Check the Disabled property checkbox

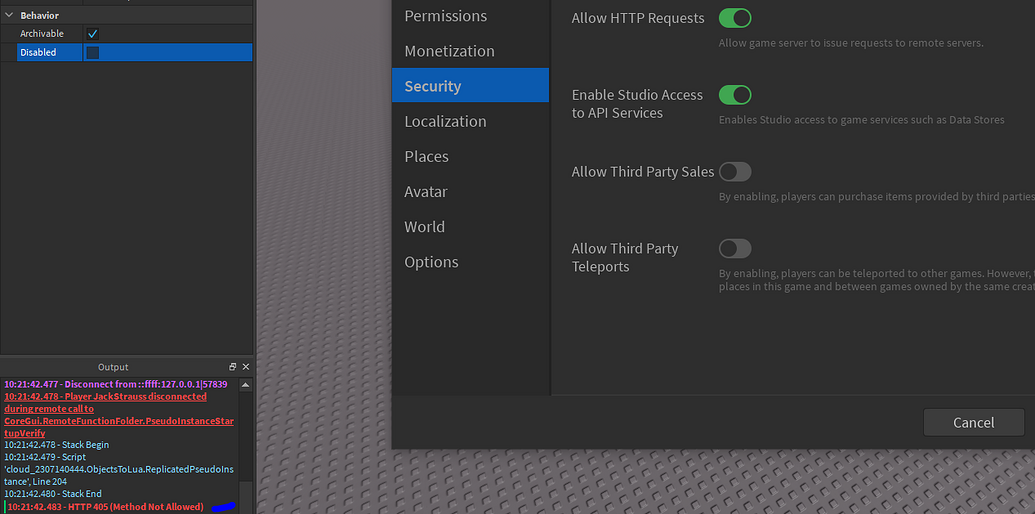pyautogui.click(x=93, y=53)
